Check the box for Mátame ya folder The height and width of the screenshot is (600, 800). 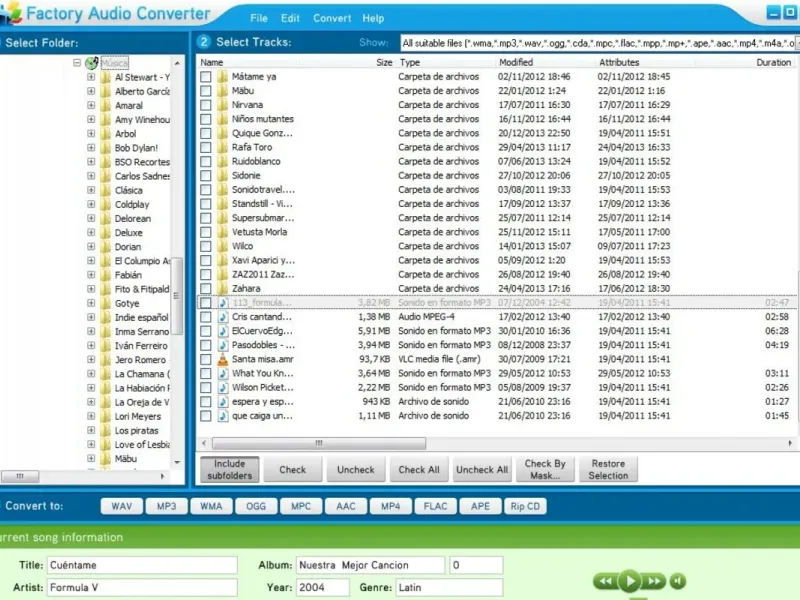pyautogui.click(x=206, y=77)
